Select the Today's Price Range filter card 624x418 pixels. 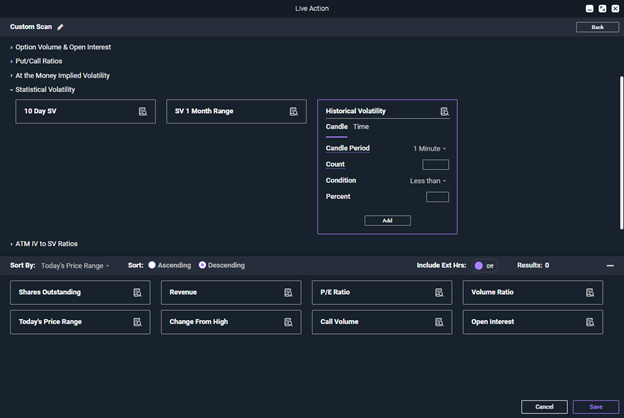coord(80,322)
